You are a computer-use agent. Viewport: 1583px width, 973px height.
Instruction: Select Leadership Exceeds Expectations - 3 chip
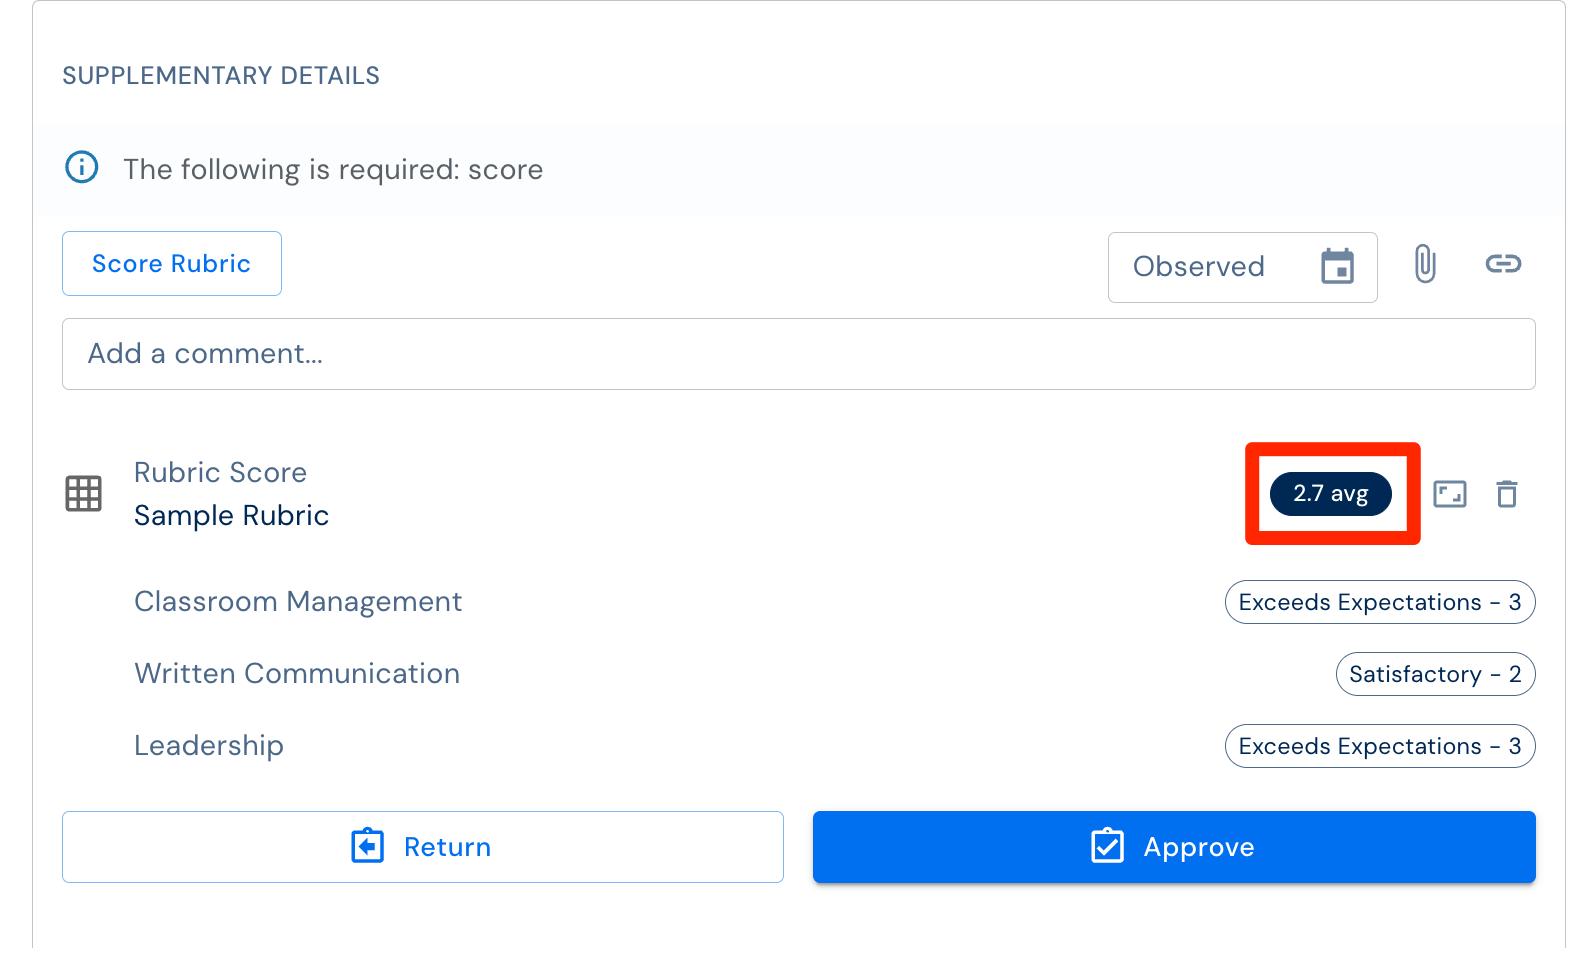[x=1380, y=746]
